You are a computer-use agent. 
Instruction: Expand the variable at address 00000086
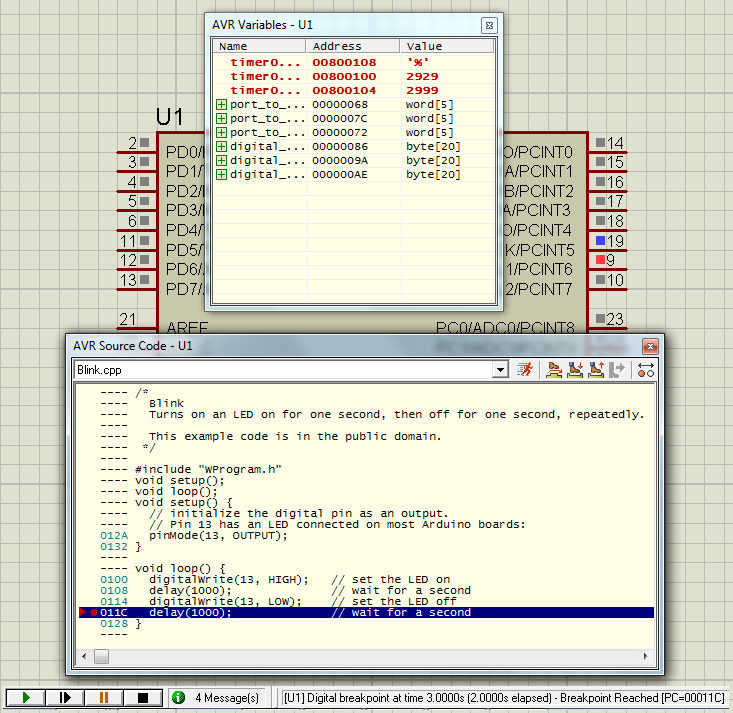221,146
